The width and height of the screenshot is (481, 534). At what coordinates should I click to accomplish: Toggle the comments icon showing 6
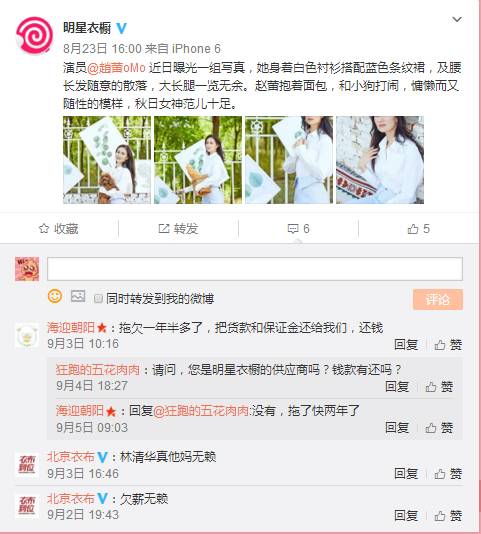pyautogui.click(x=298, y=229)
